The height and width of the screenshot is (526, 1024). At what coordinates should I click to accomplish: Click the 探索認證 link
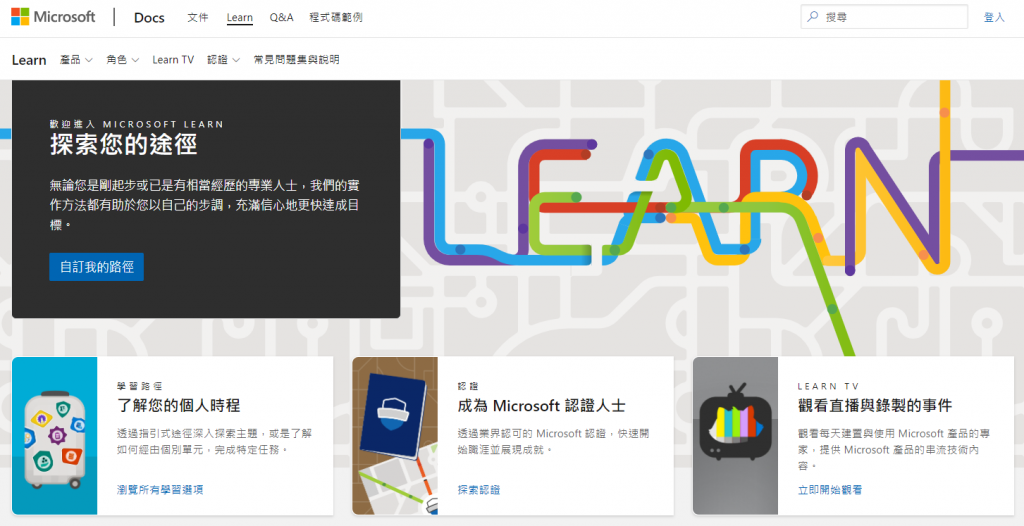click(479, 489)
